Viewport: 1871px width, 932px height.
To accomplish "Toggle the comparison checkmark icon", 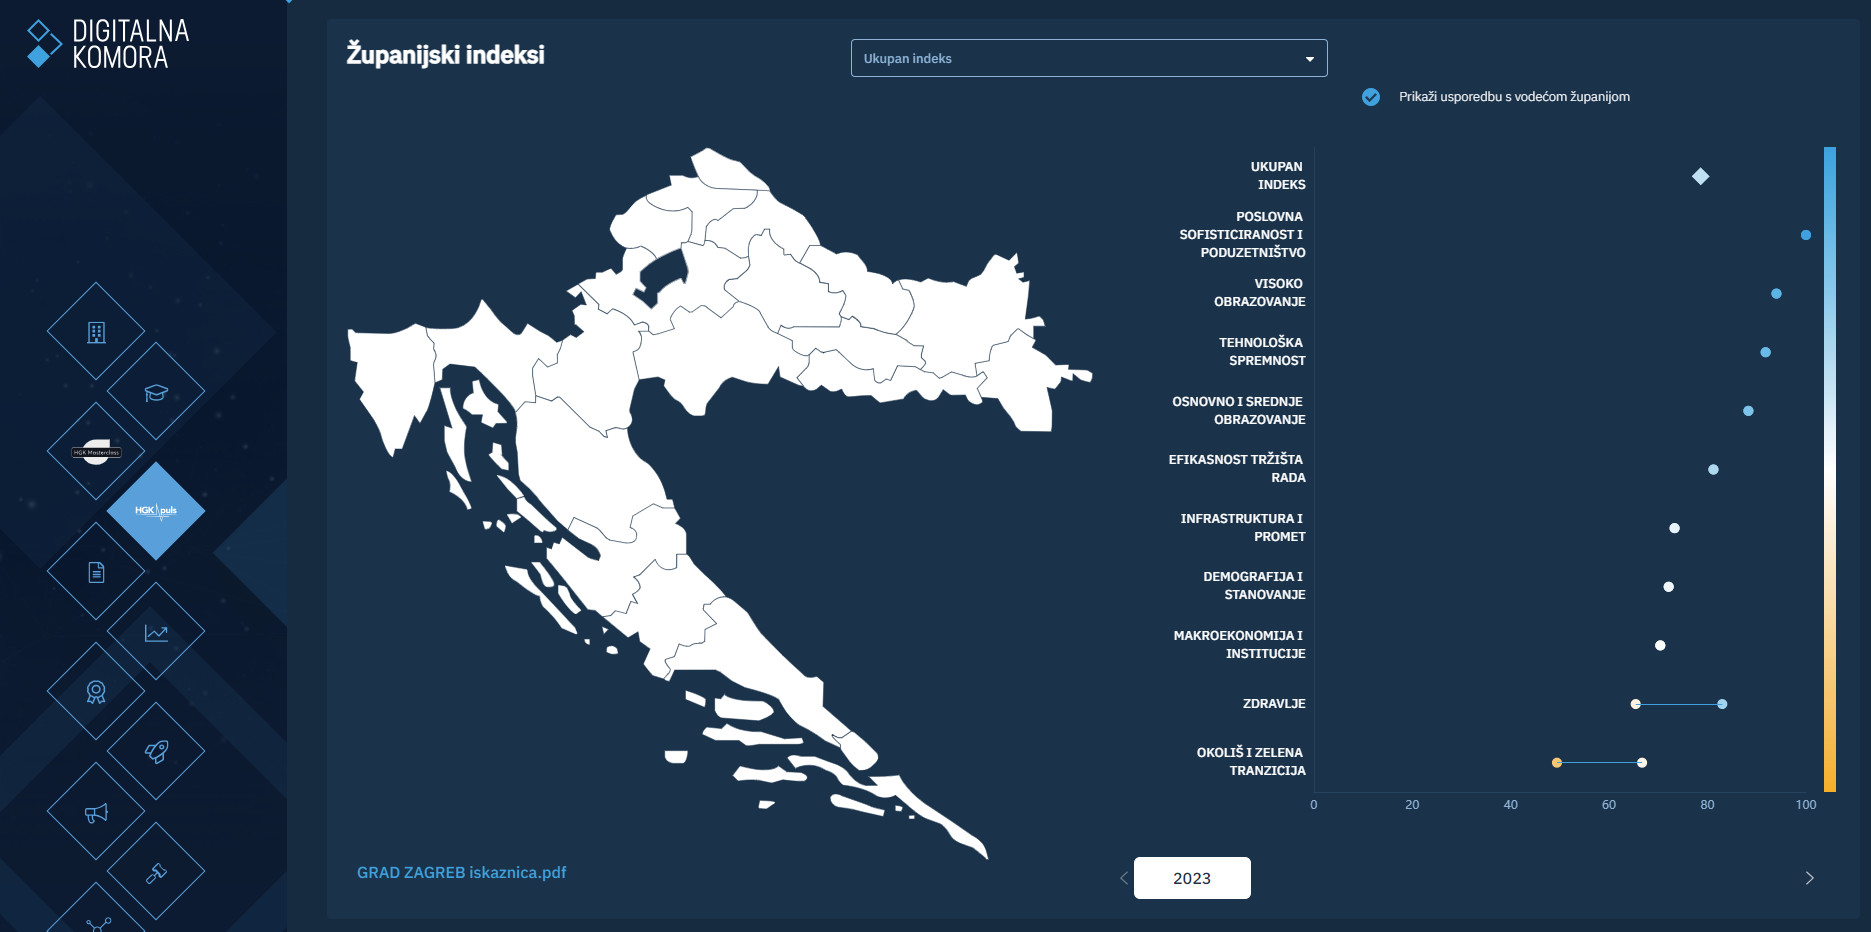I will [x=1371, y=97].
